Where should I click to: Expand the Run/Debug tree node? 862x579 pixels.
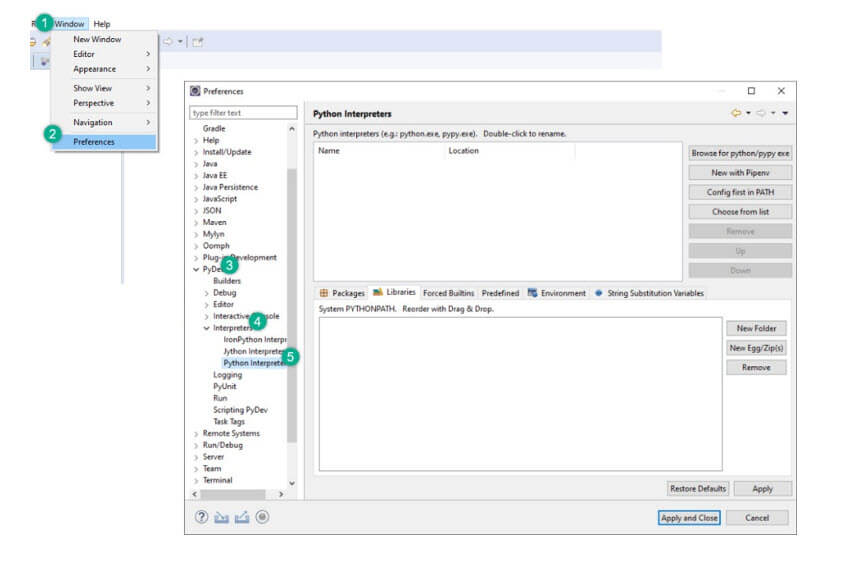coord(196,445)
